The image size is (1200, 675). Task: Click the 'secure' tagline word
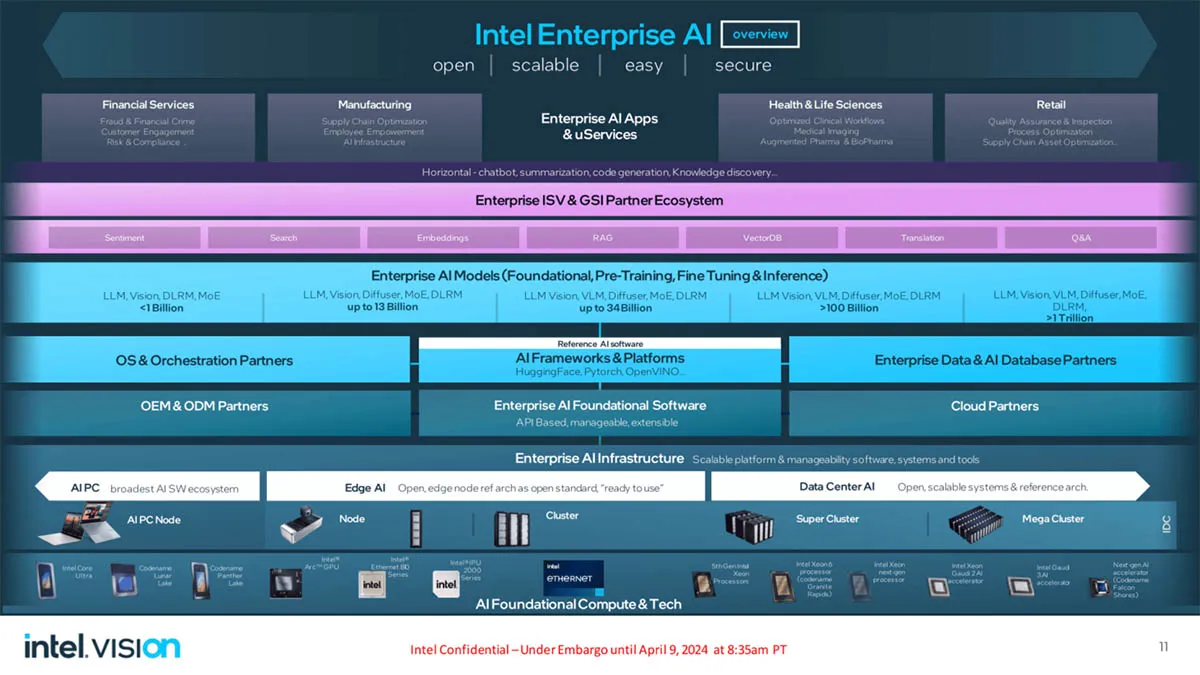pyautogui.click(x=743, y=65)
